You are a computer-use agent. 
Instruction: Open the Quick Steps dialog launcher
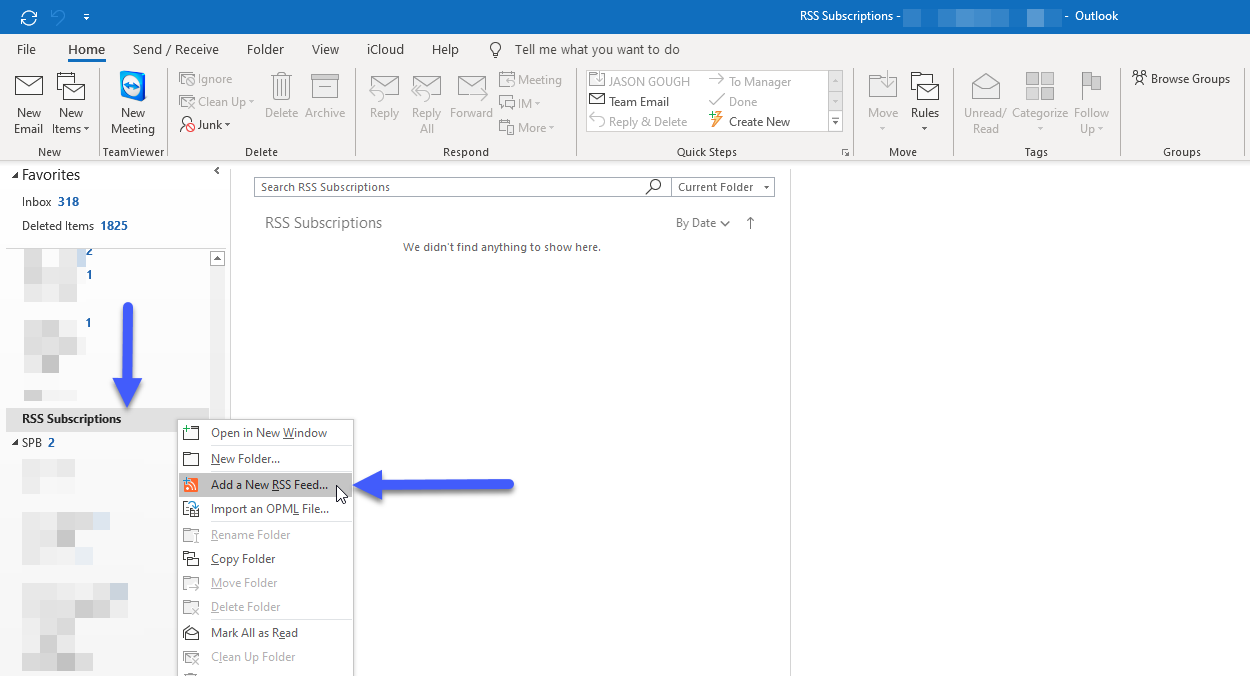point(845,152)
